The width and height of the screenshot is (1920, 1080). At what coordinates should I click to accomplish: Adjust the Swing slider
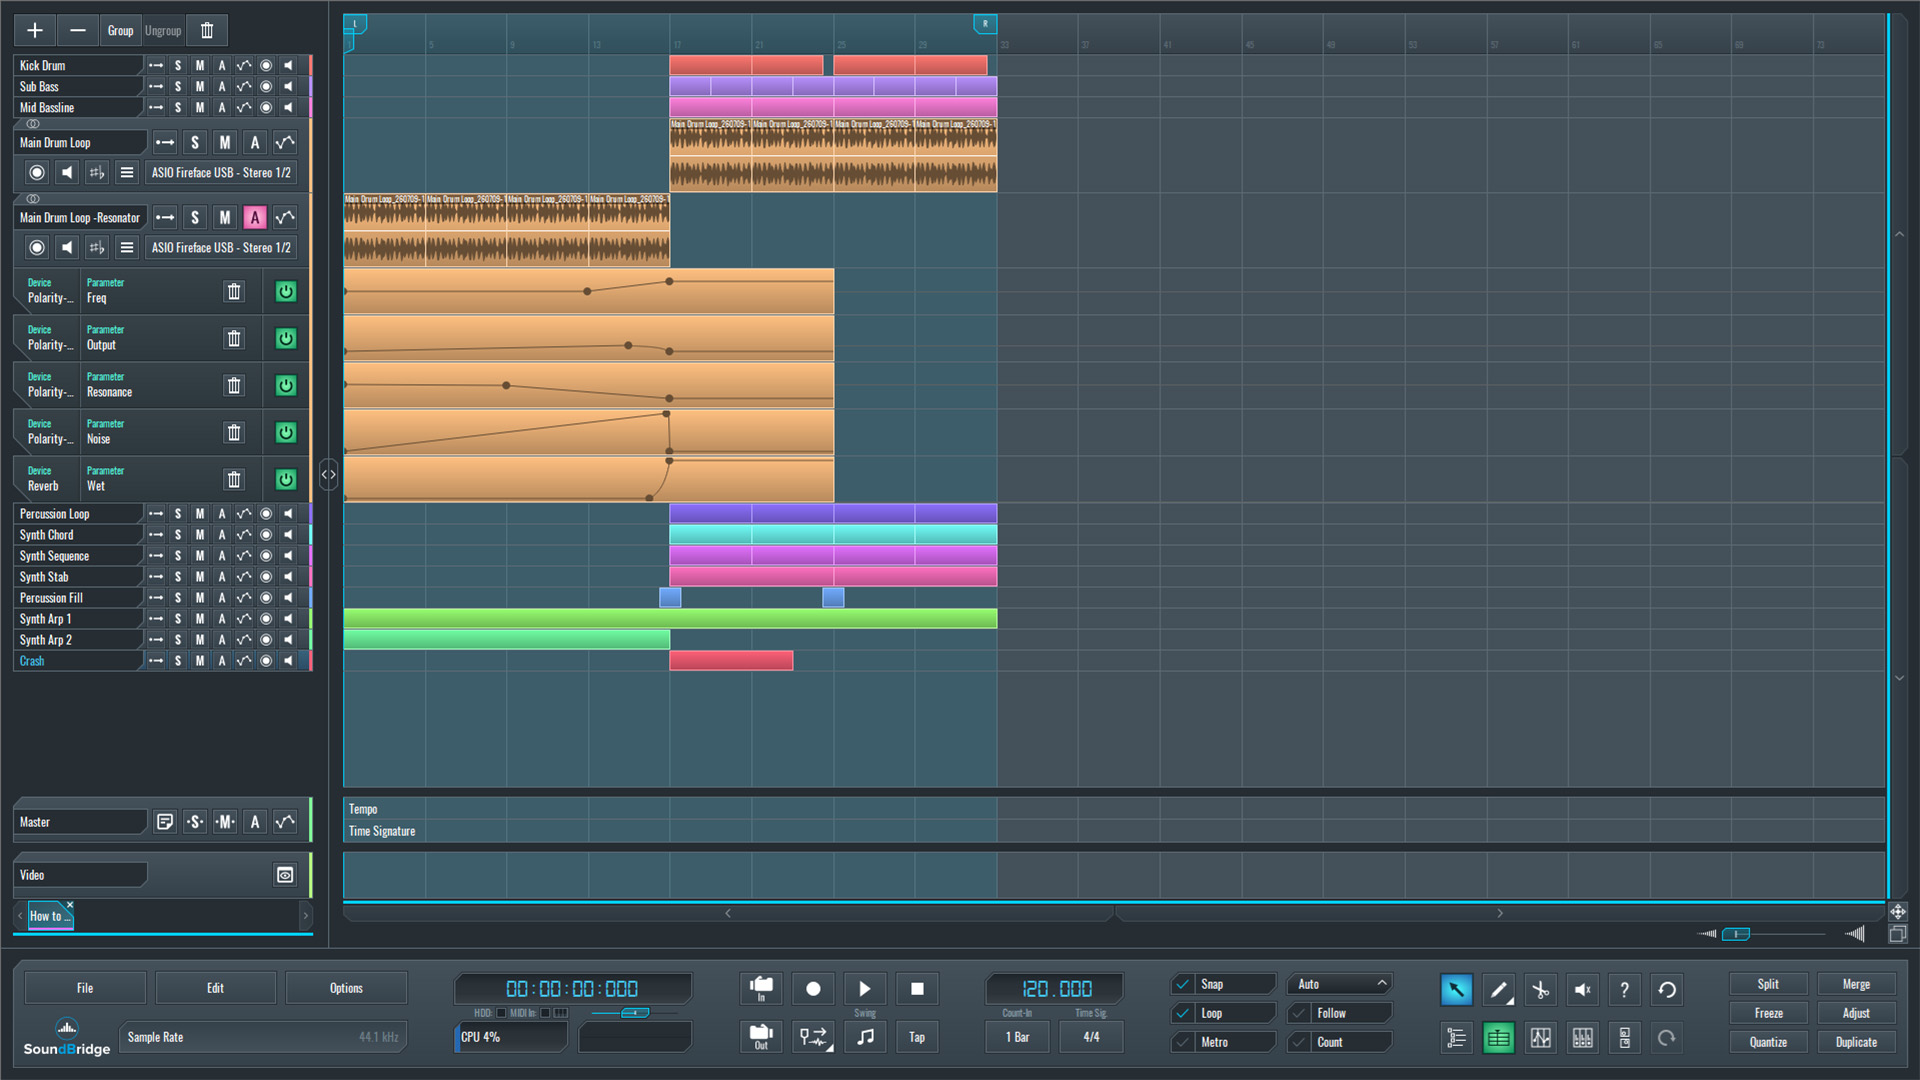pyautogui.click(x=634, y=1013)
